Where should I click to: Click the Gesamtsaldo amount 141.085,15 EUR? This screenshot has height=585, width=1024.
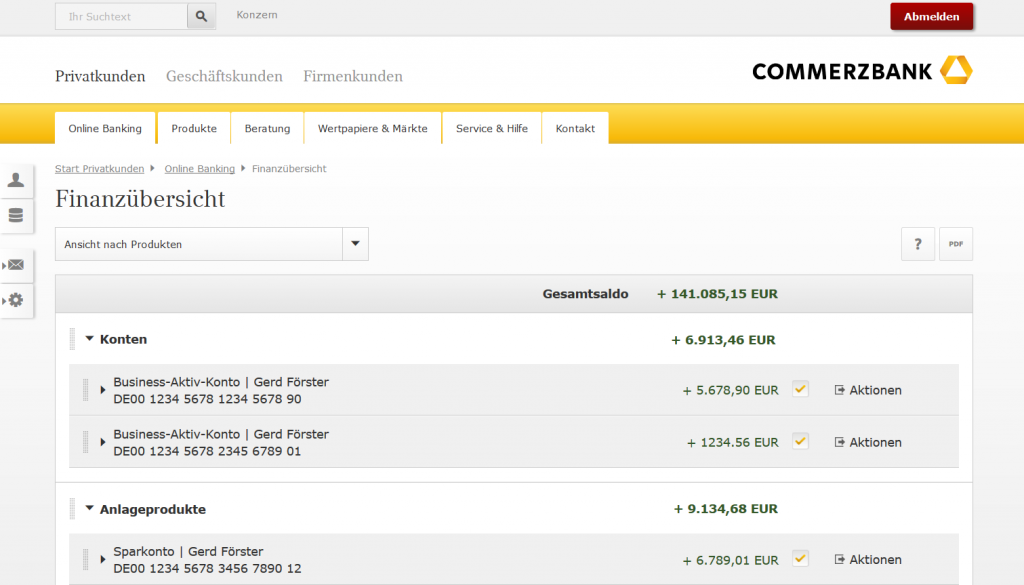717,294
